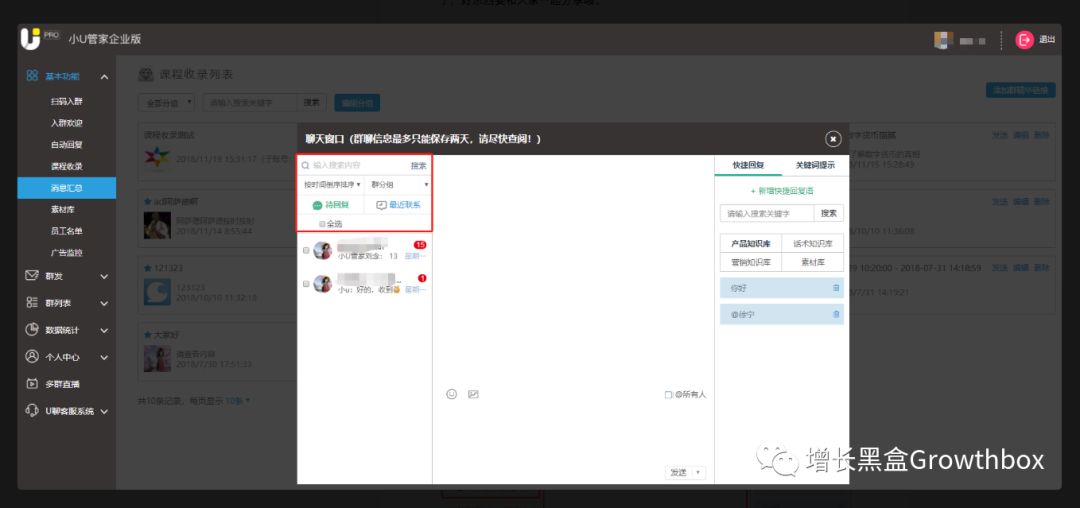Click the green 待回复 bubble icon
The height and width of the screenshot is (508, 1080).
[317, 205]
